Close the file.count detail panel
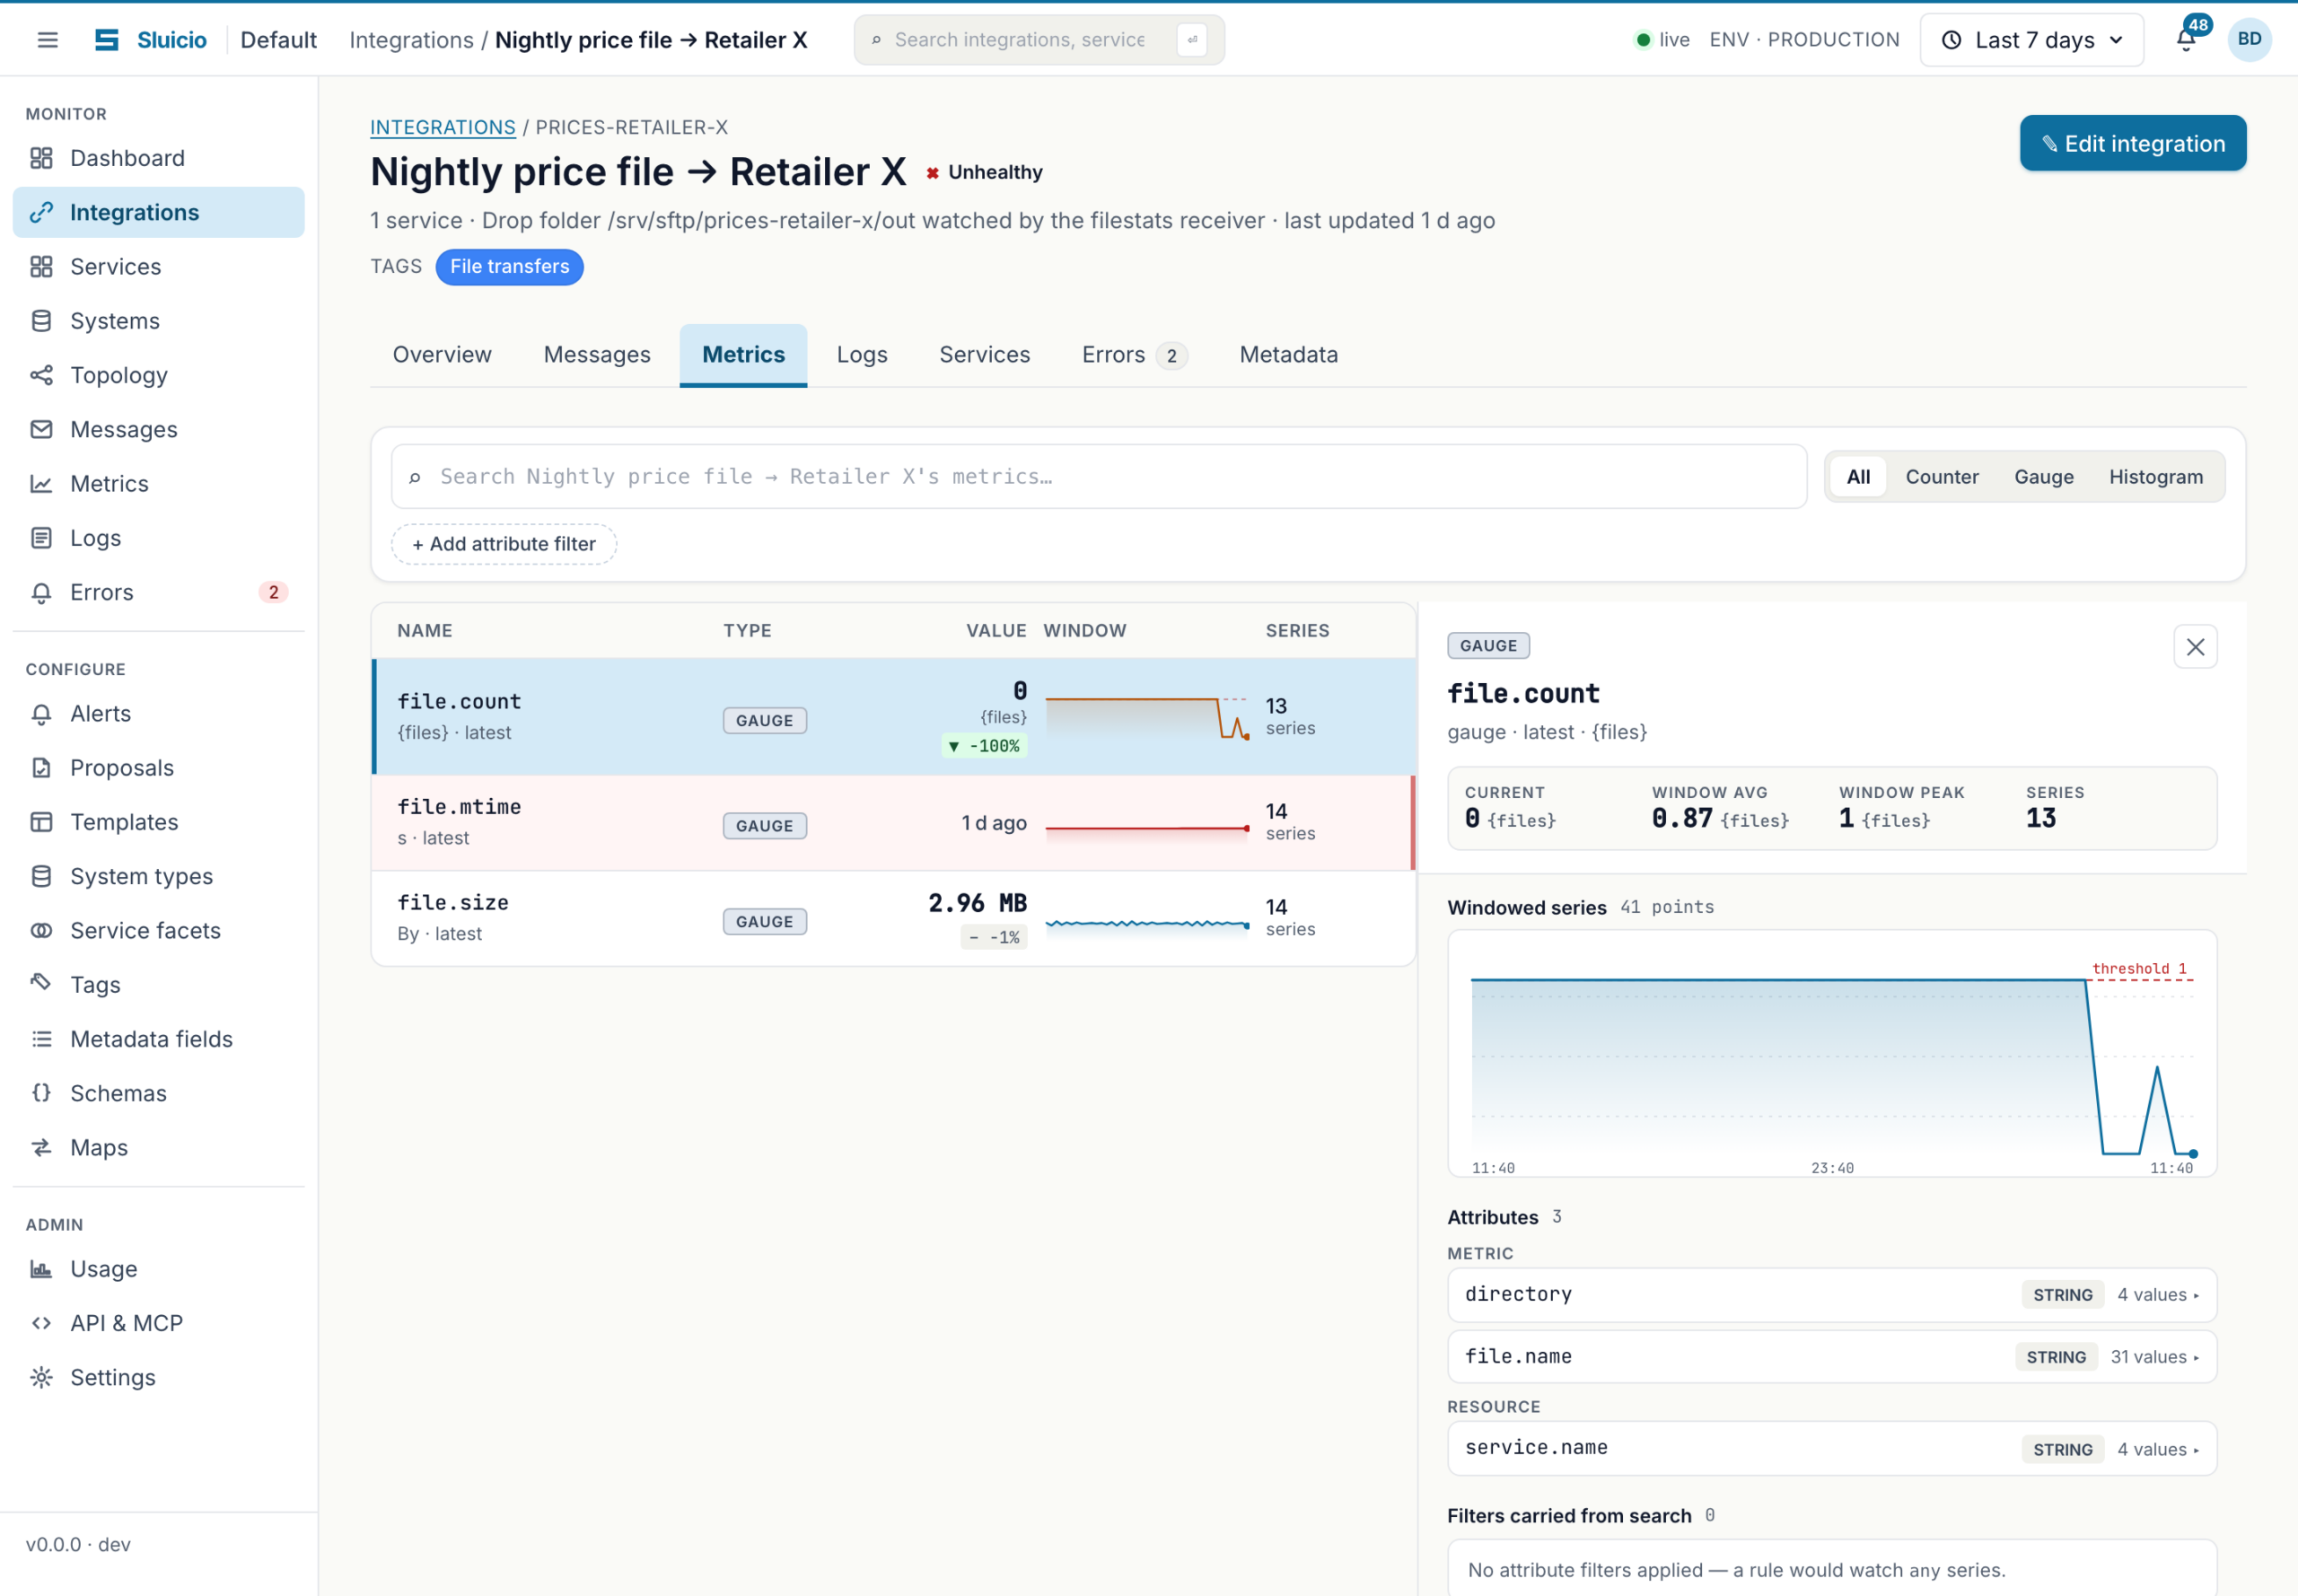Image resolution: width=2298 pixels, height=1596 pixels. 2195,647
